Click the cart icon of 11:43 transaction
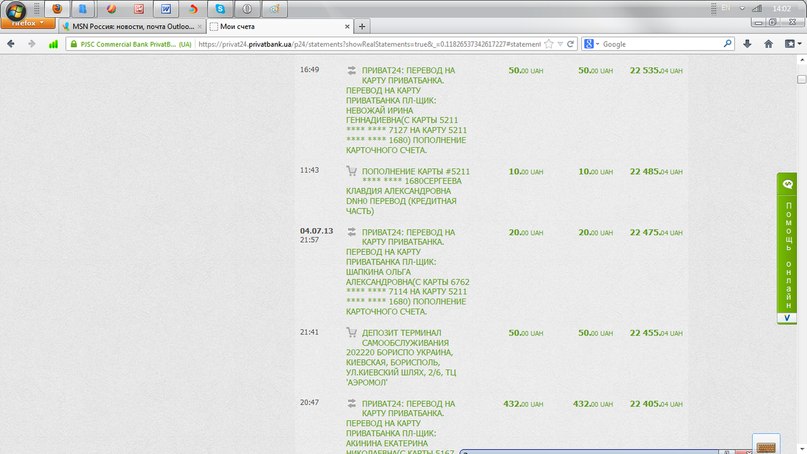This screenshot has width=807, height=454. 352,171
